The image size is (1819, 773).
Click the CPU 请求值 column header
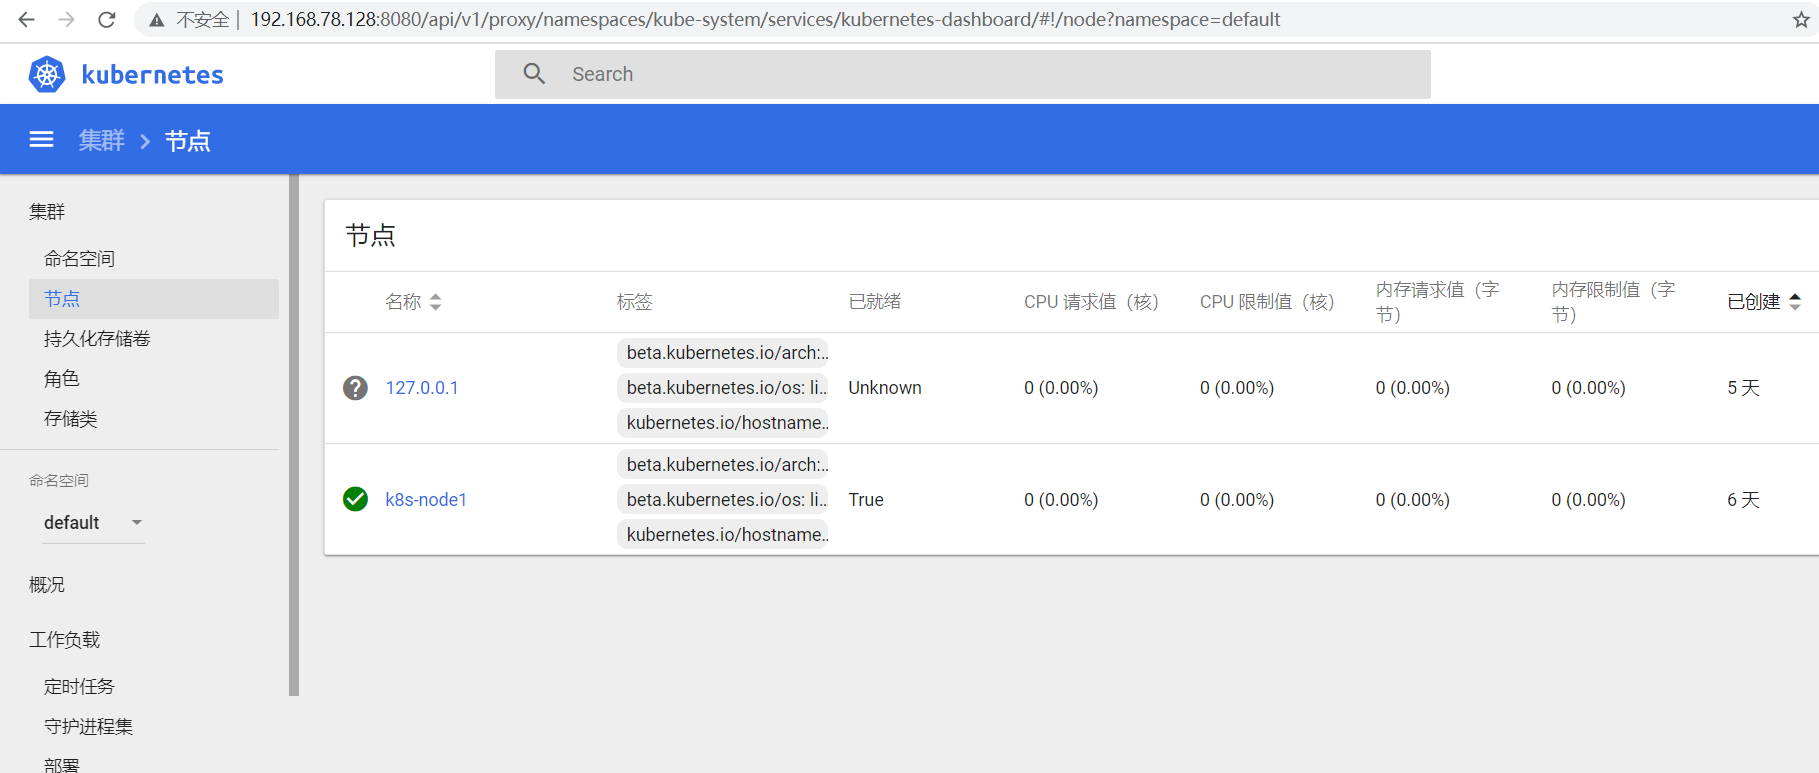click(1091, 302)
